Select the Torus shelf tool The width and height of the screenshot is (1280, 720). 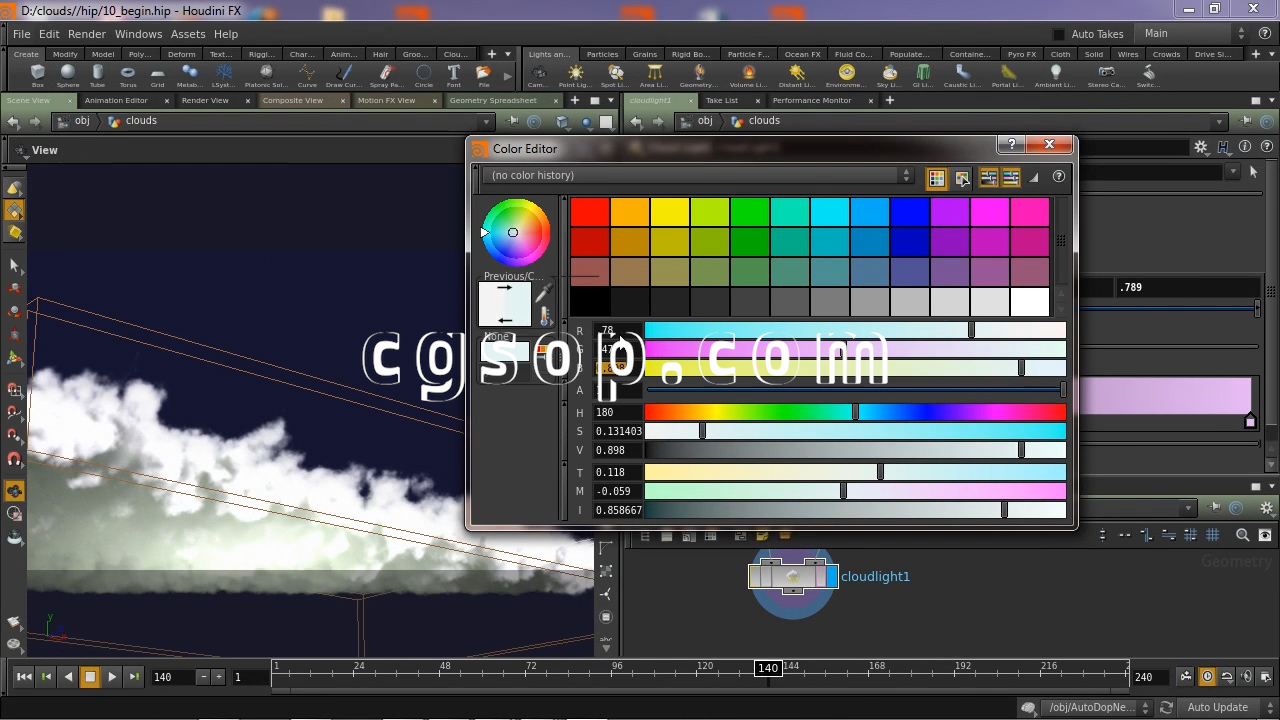[128, 76]
